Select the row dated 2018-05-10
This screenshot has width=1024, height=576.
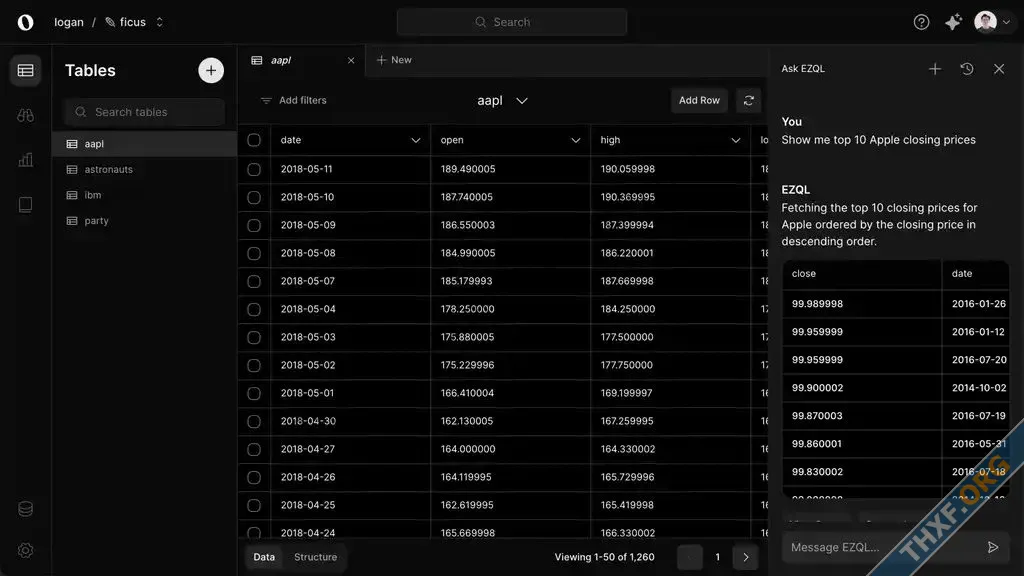click(254, 197)
